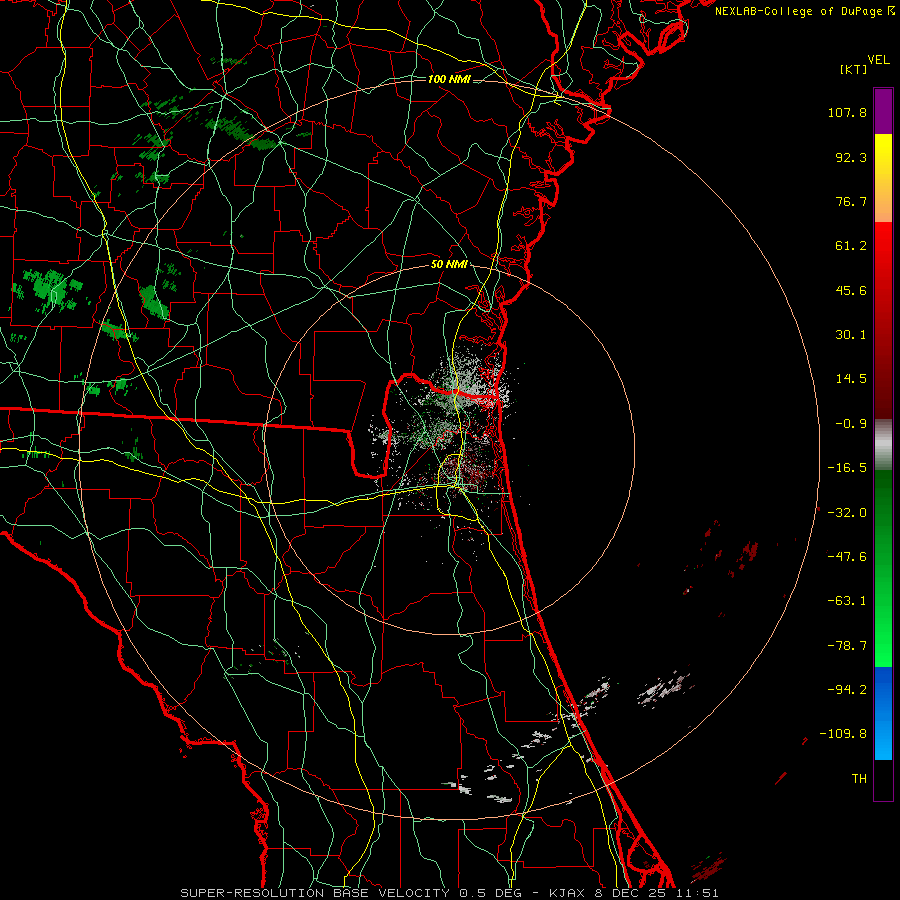Click the NEXLAB-College of DuPage title text
The height and width of the screenshot is (900, 900).
coord(804,11)
